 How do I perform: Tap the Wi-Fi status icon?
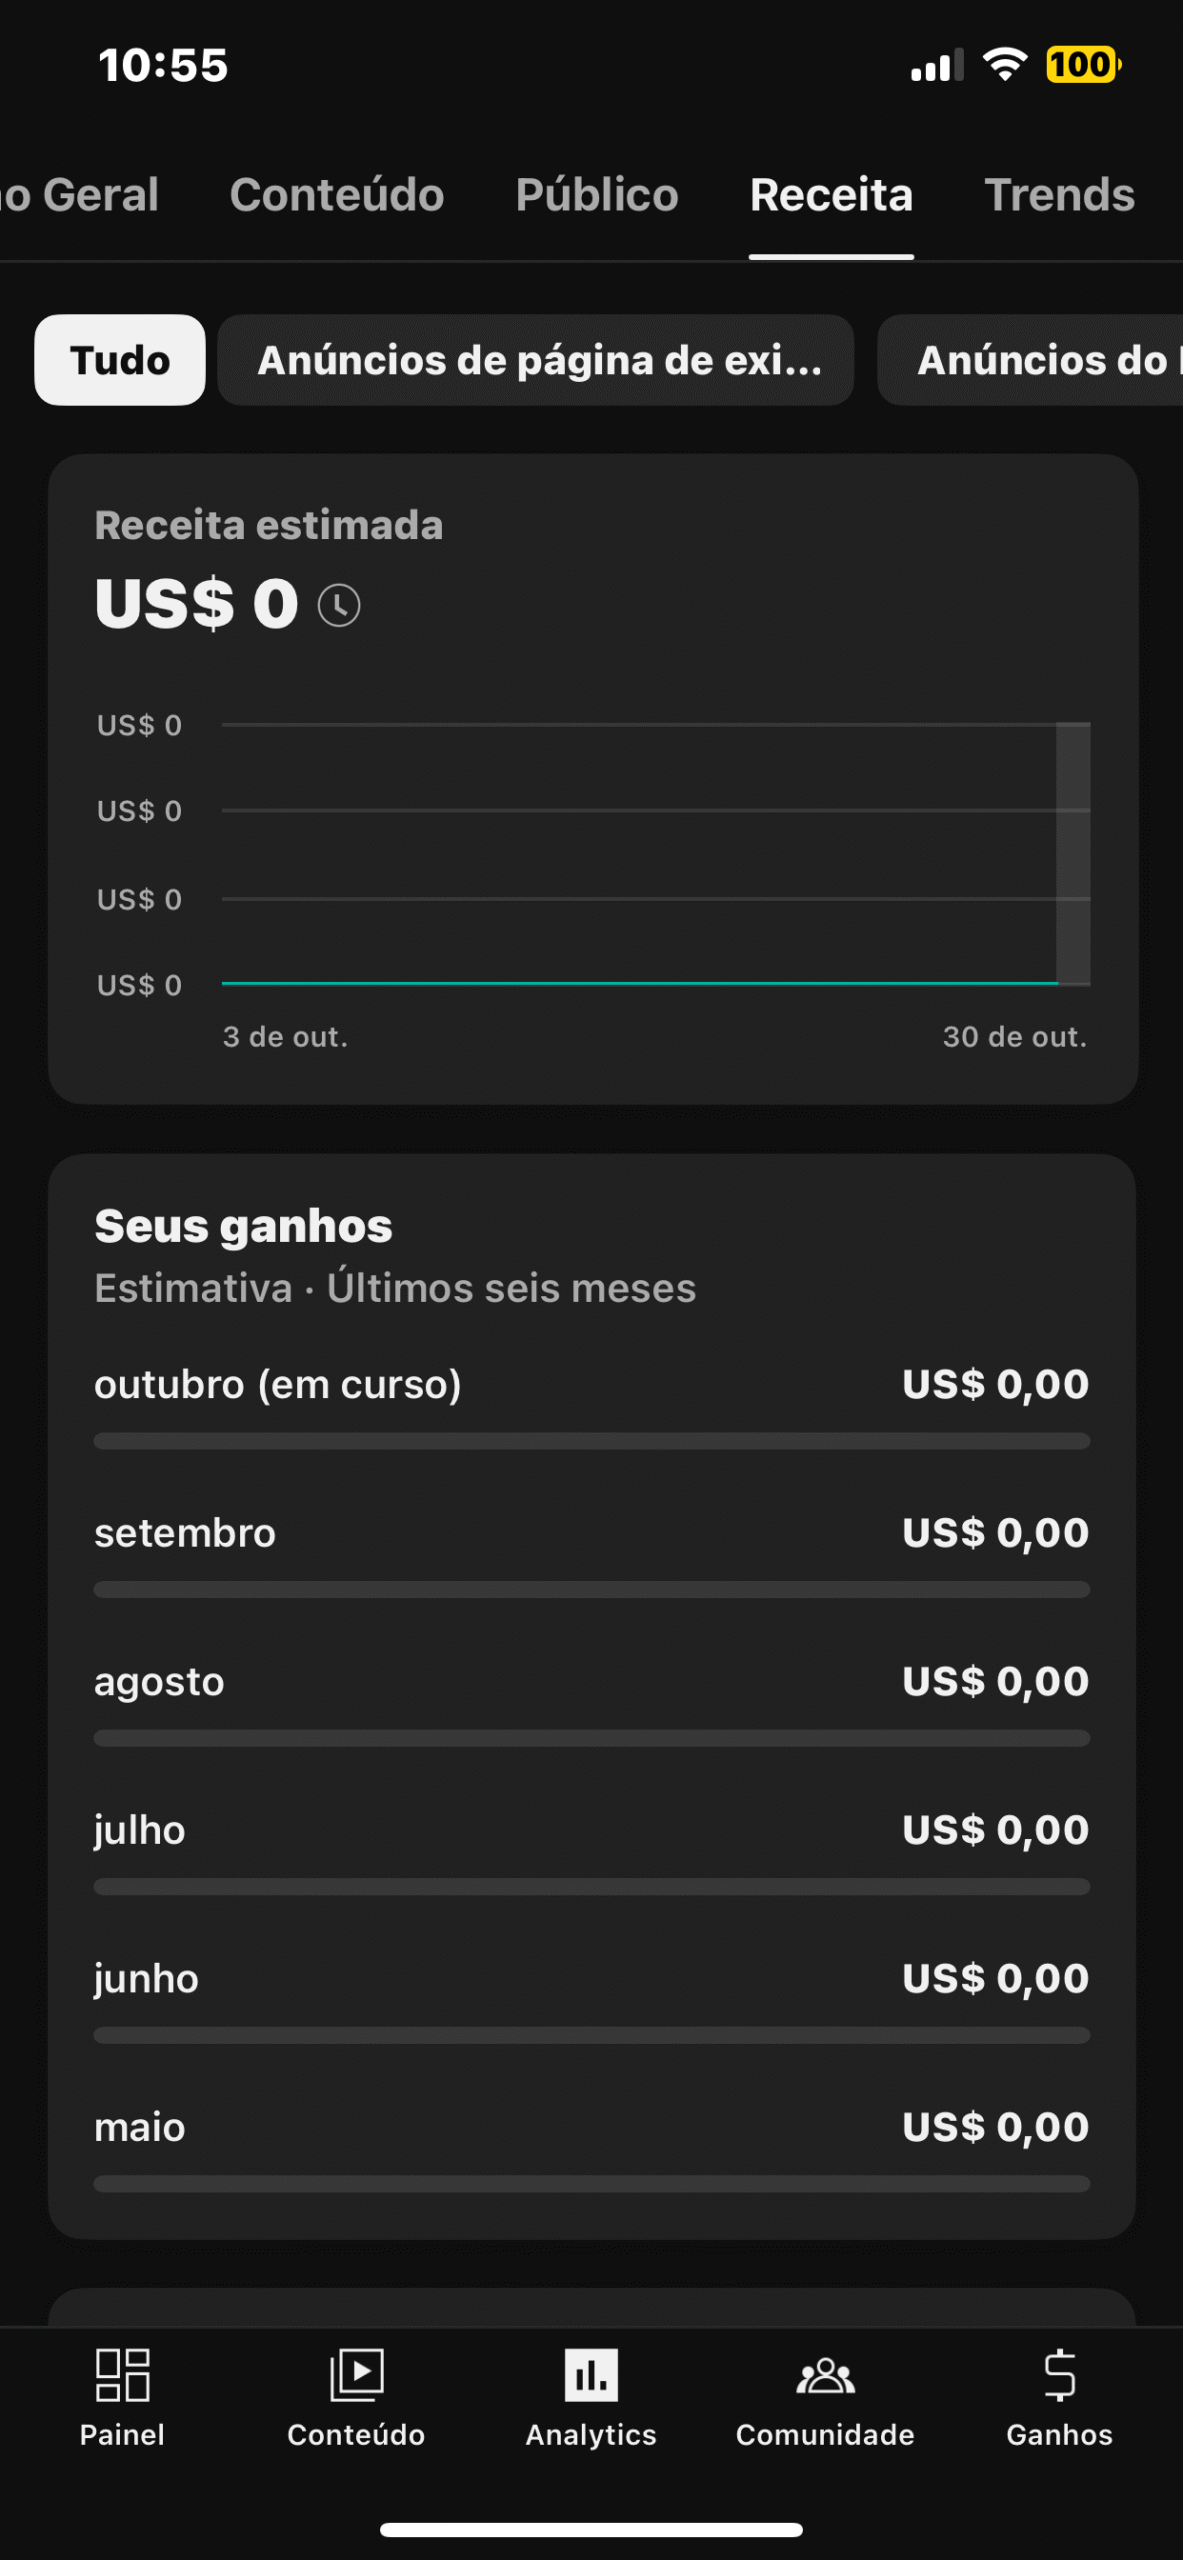pos(1005,65)
